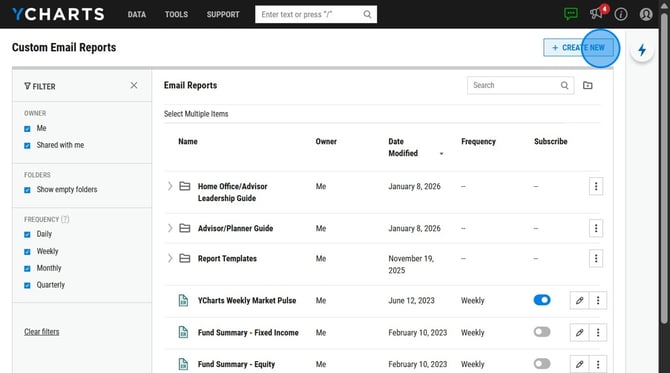The width and height of the screenshot is (670, 373).
Task: Click the January 8, 2026 date for Advisor/Planner Guide
Action: click(414, 228)
